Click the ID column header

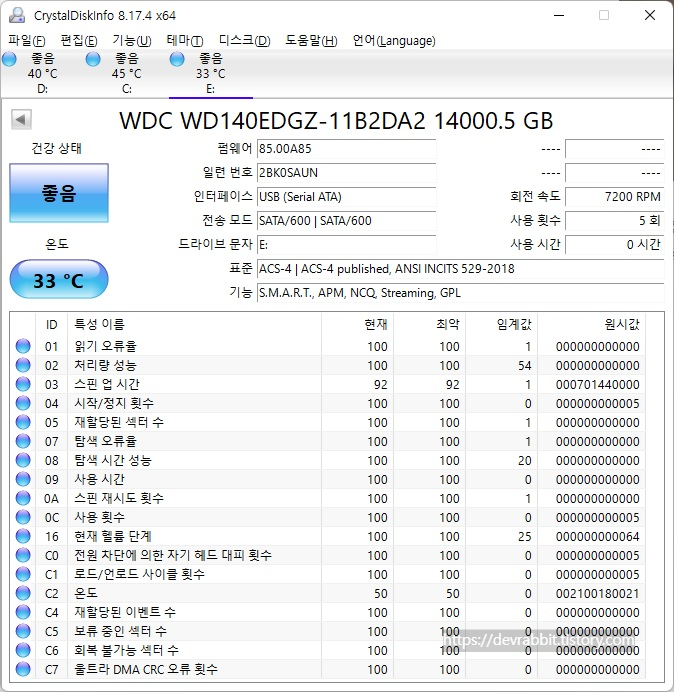51,325
